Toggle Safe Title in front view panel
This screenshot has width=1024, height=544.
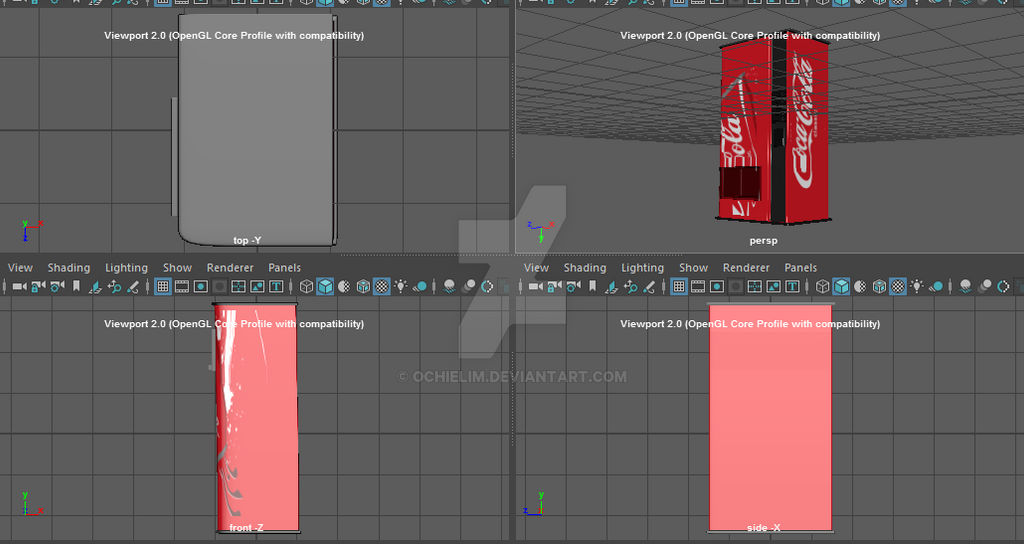[x=276, y=286]
